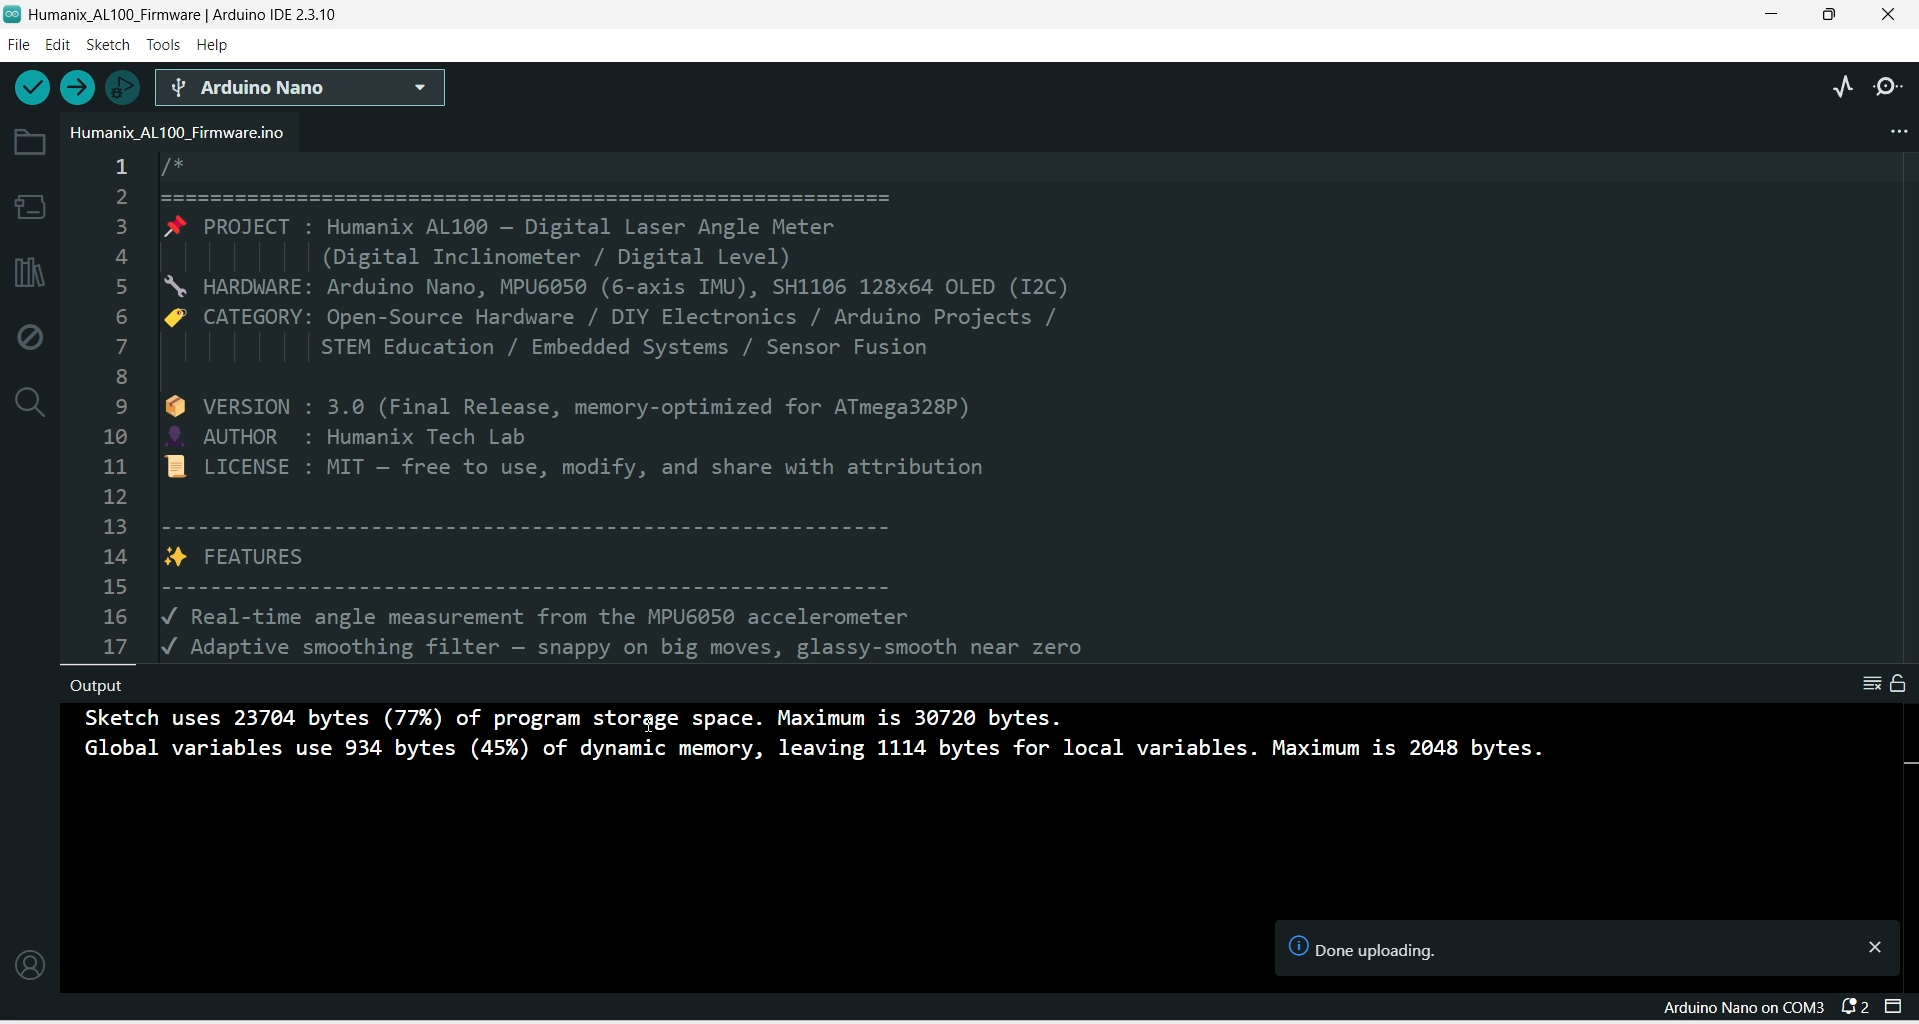
Task: Open the Help menu
Action: click(x=213, y=45)
